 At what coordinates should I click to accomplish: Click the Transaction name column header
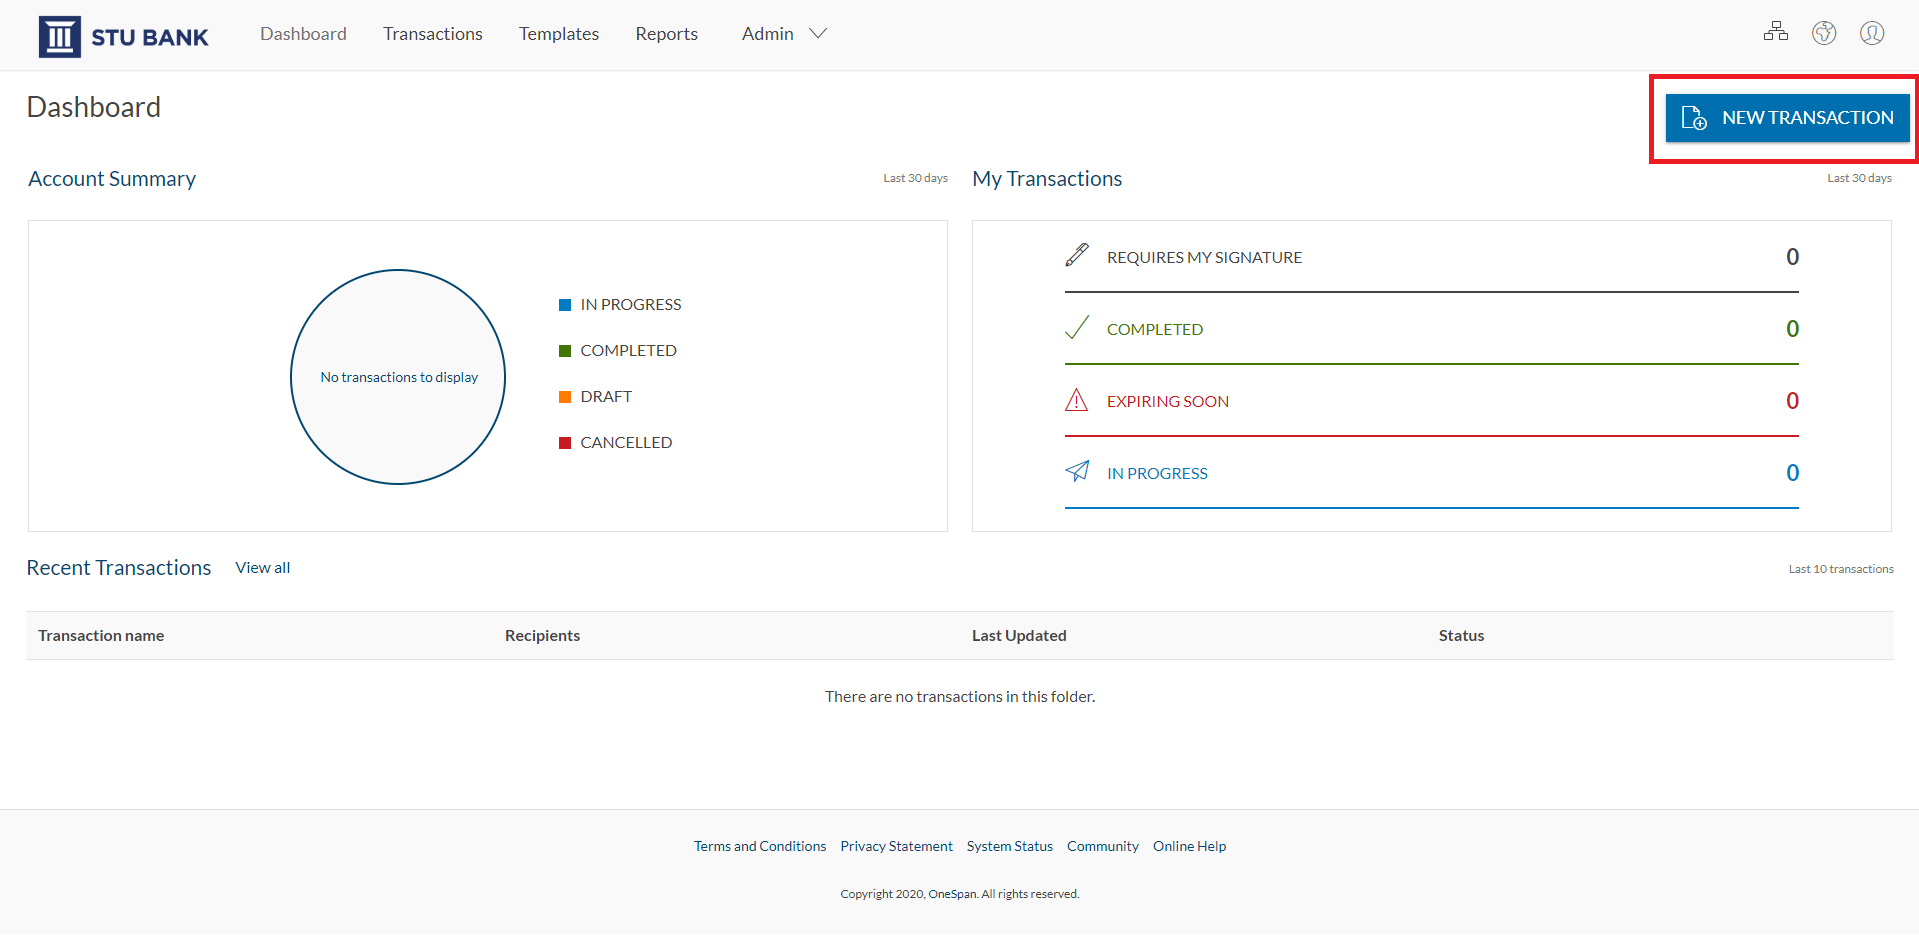click(101, 635)
